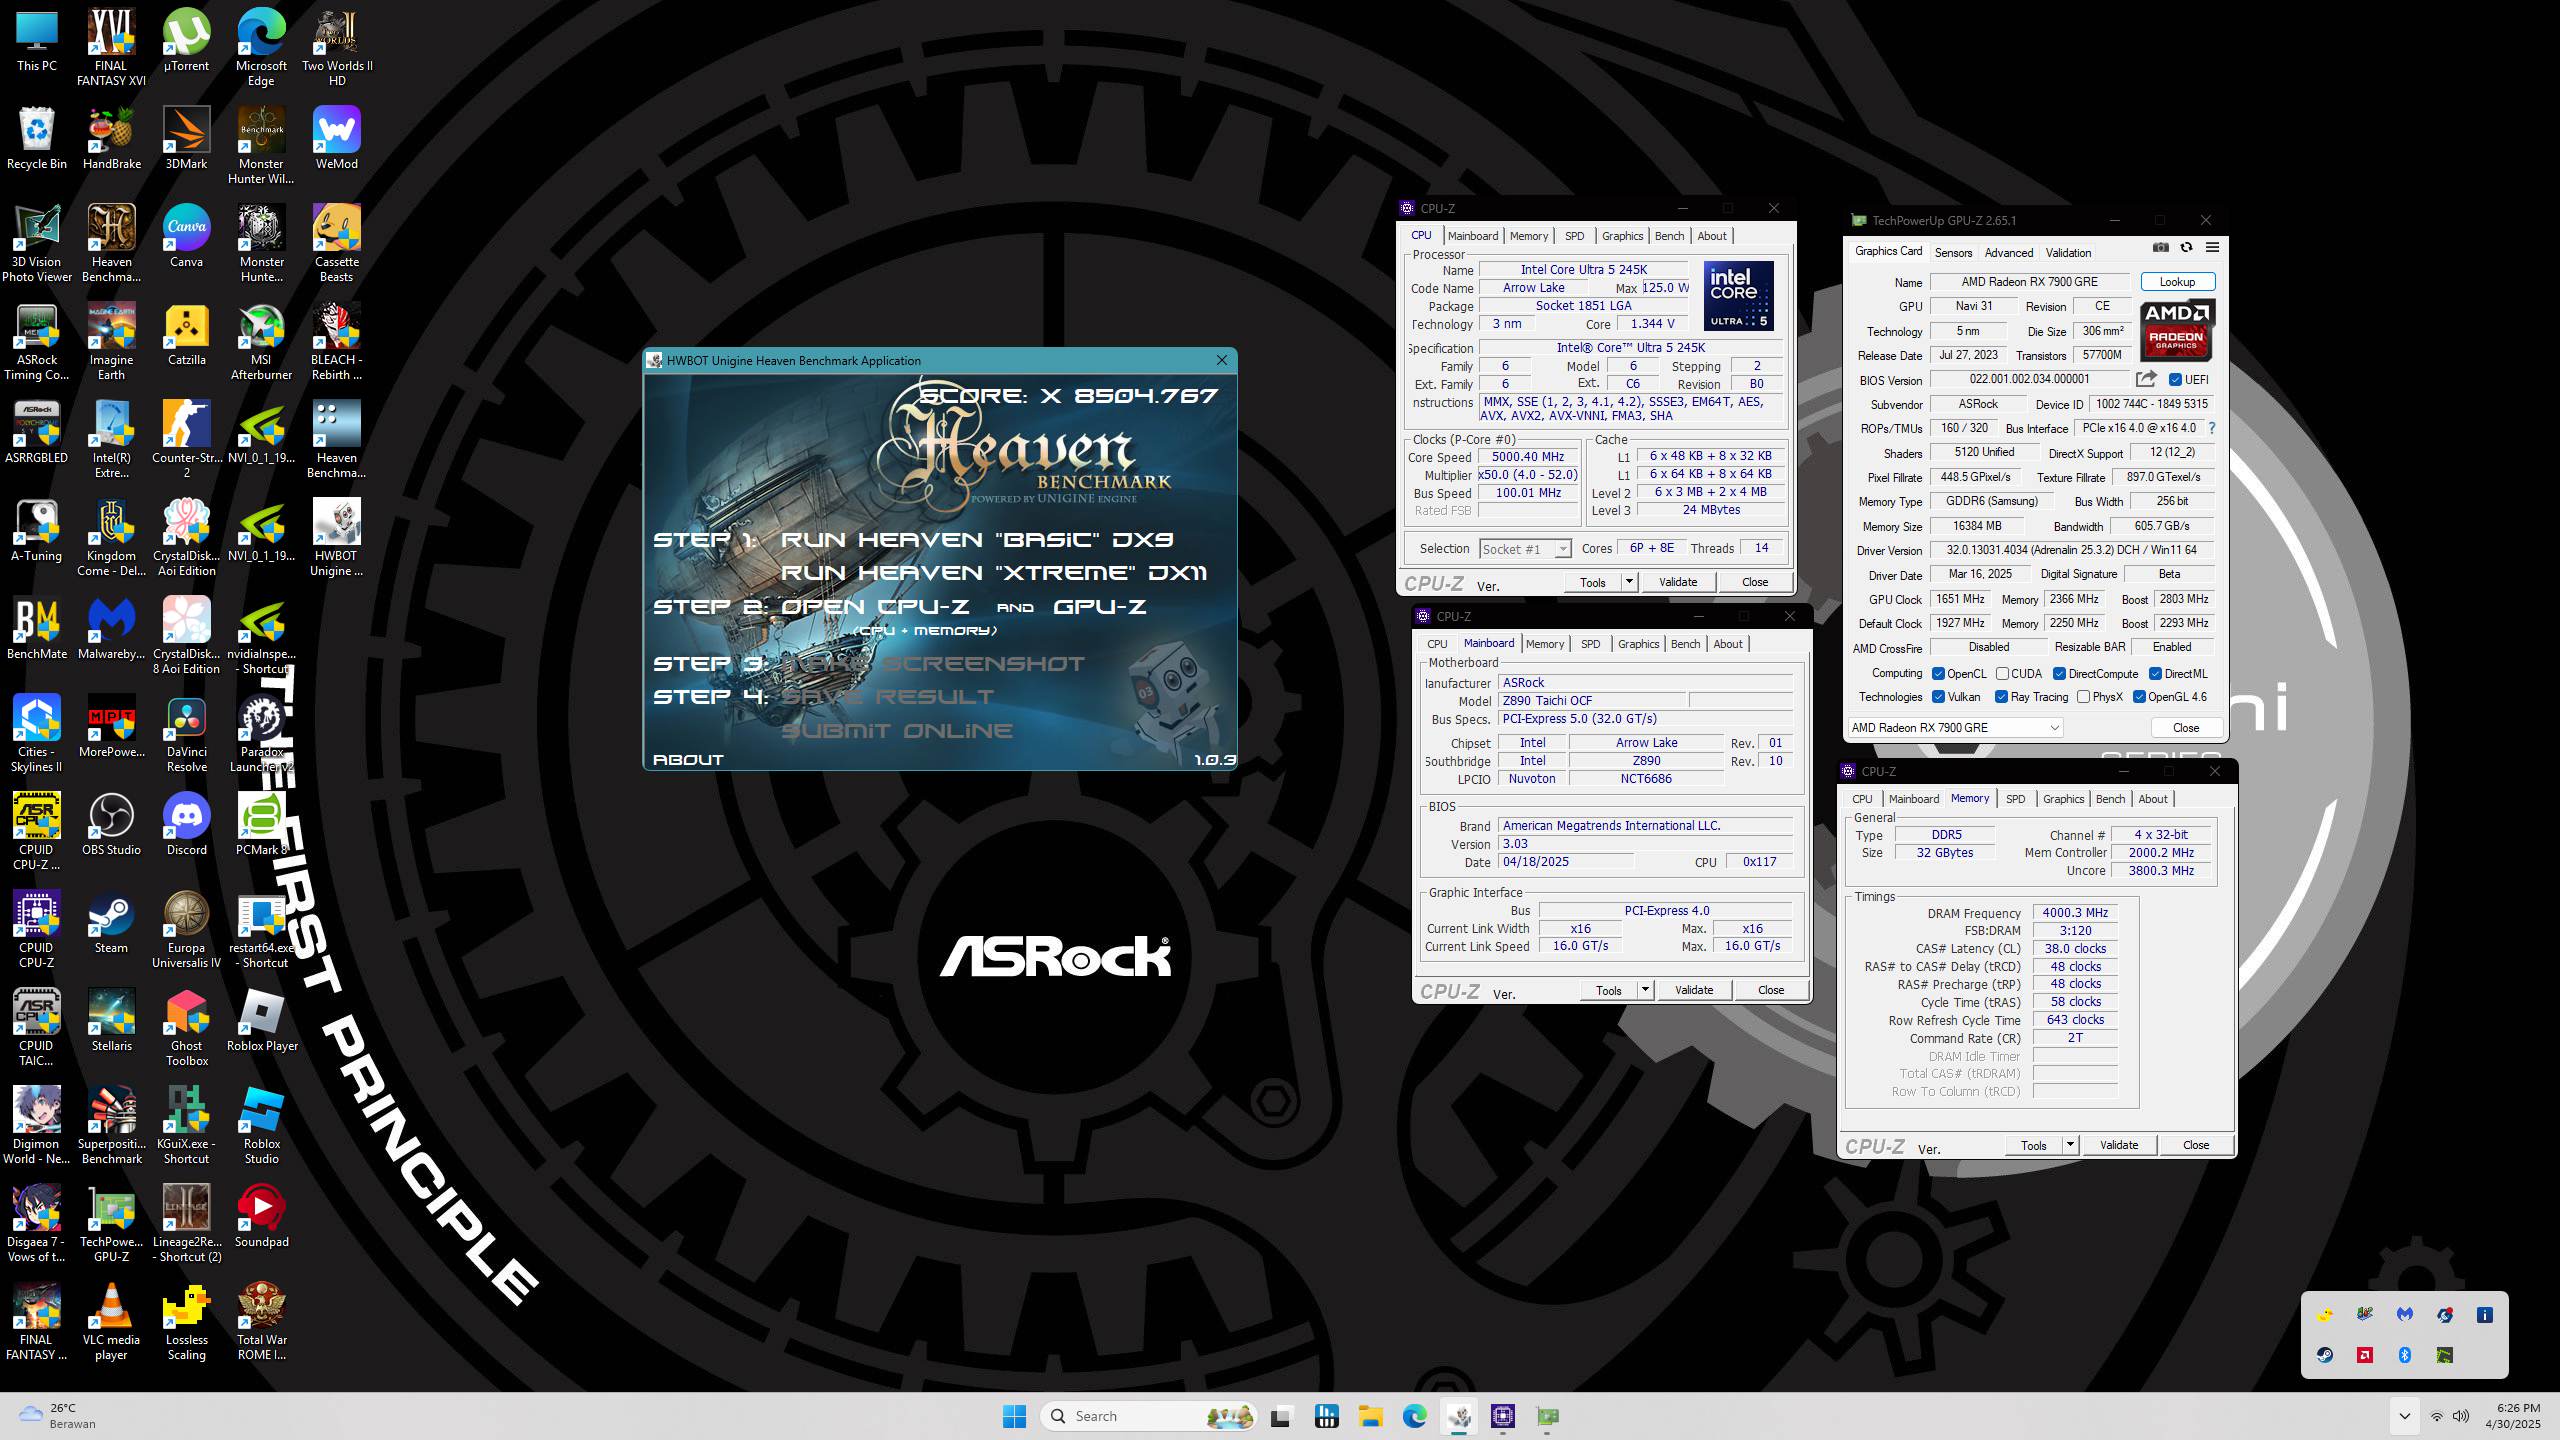Click RUN HEAVEN "BASIC" DX9

point(977,540)
